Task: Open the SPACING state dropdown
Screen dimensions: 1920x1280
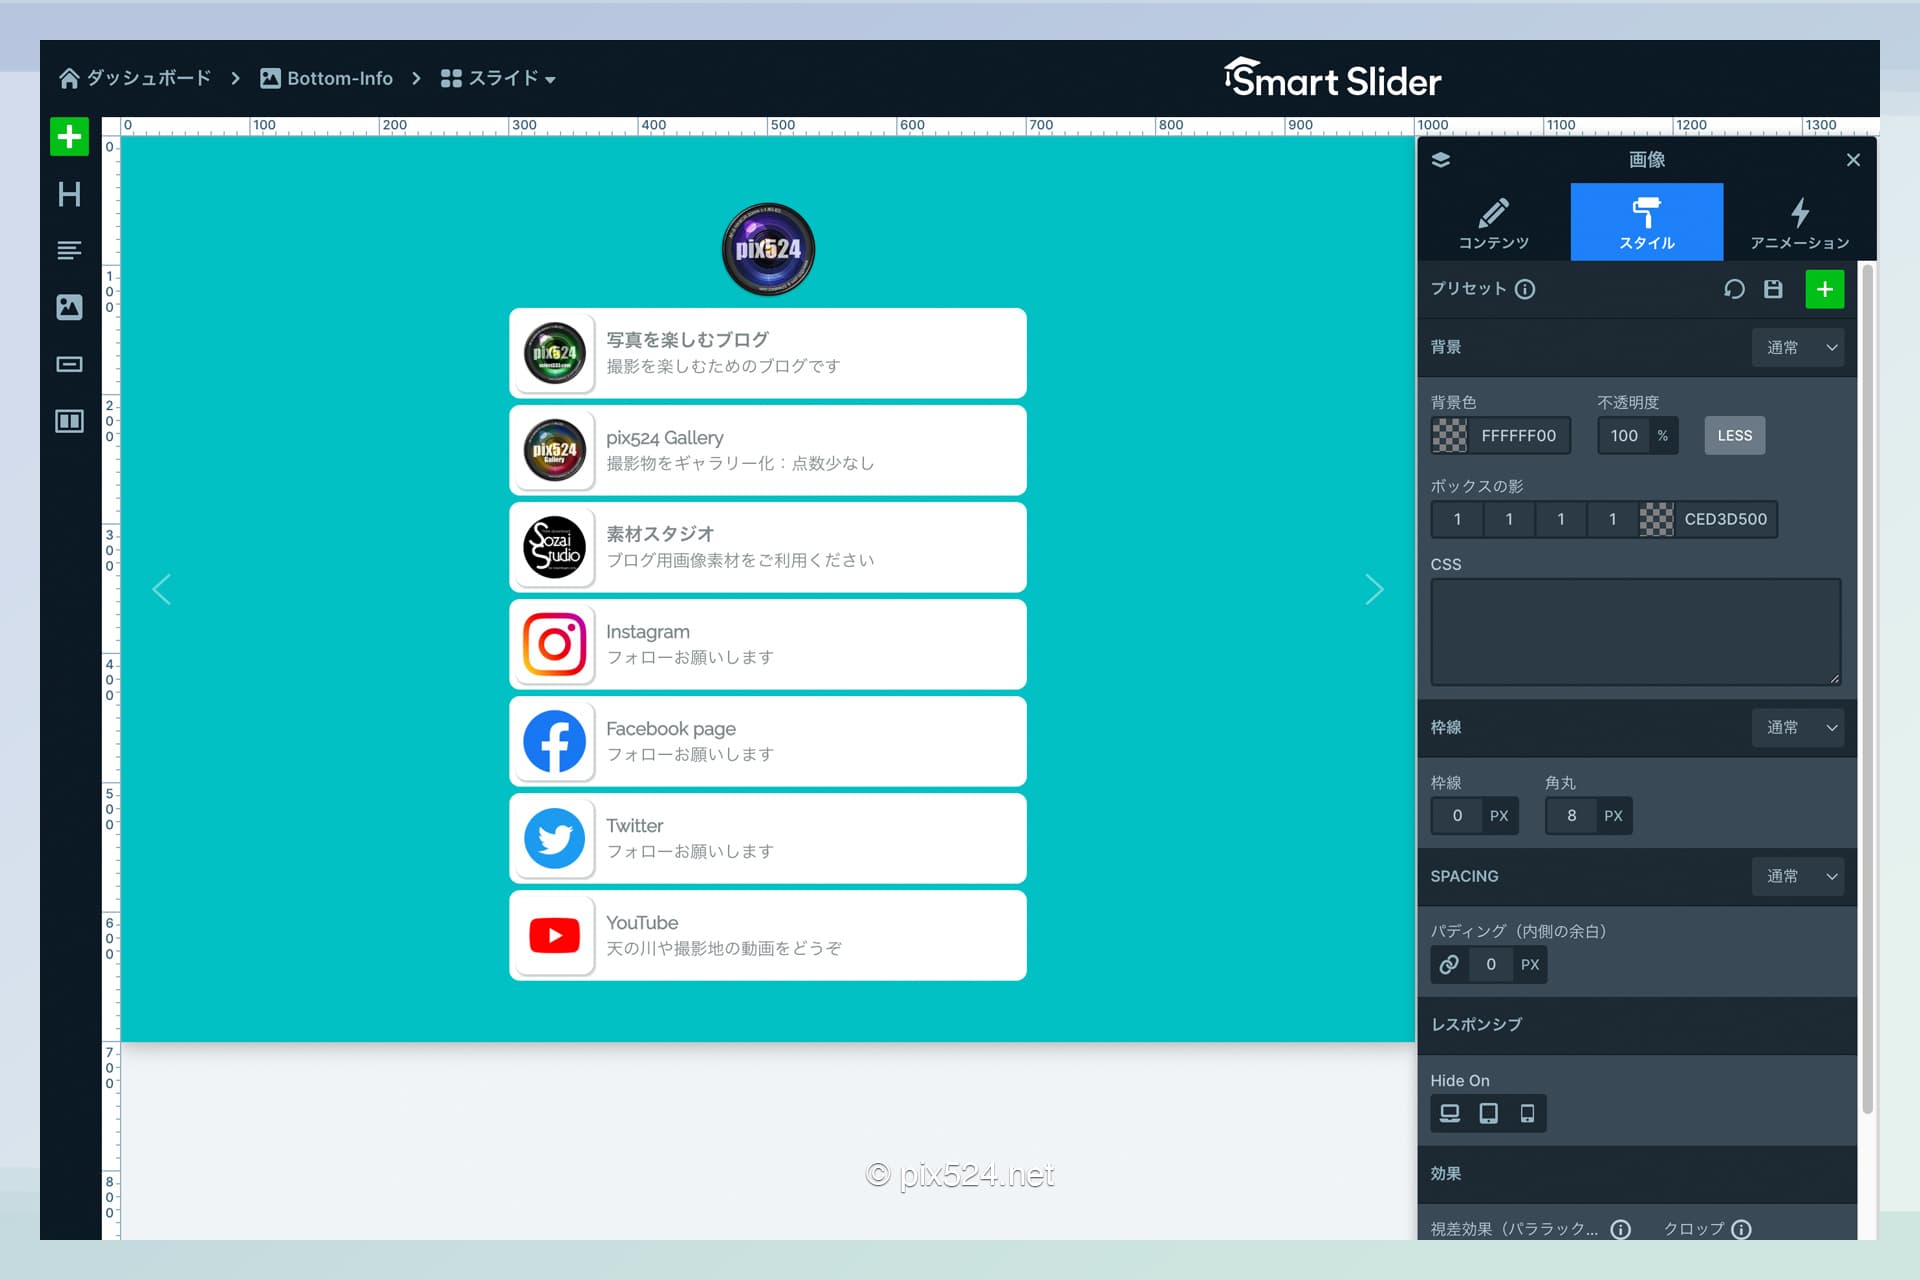Action: coord(1798,877)
